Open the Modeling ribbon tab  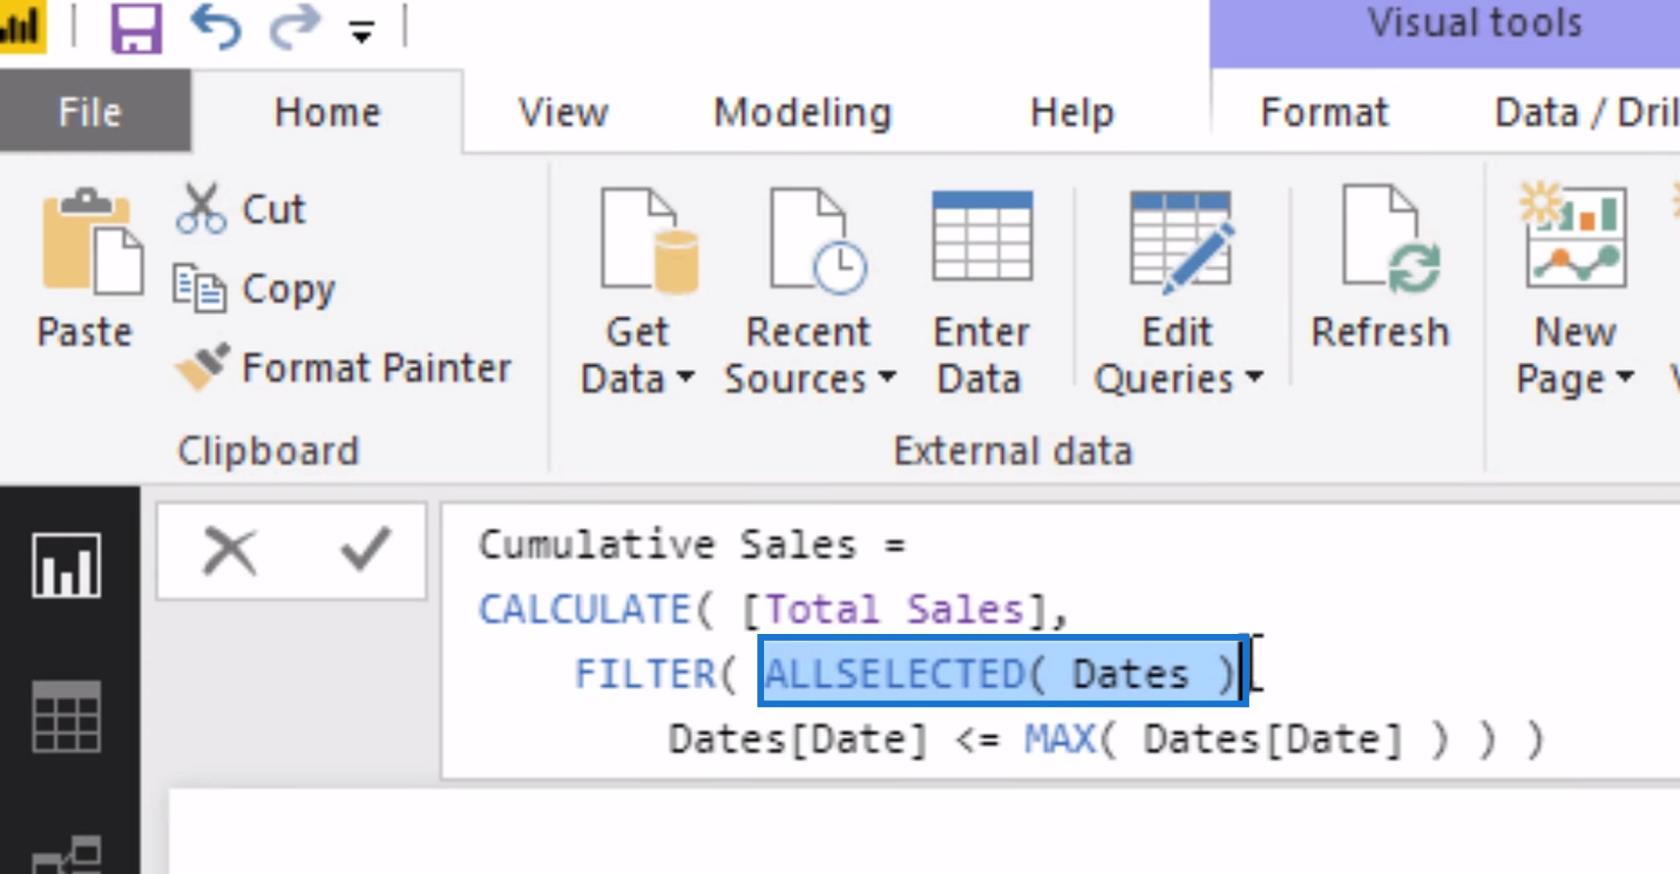(802, 112)
